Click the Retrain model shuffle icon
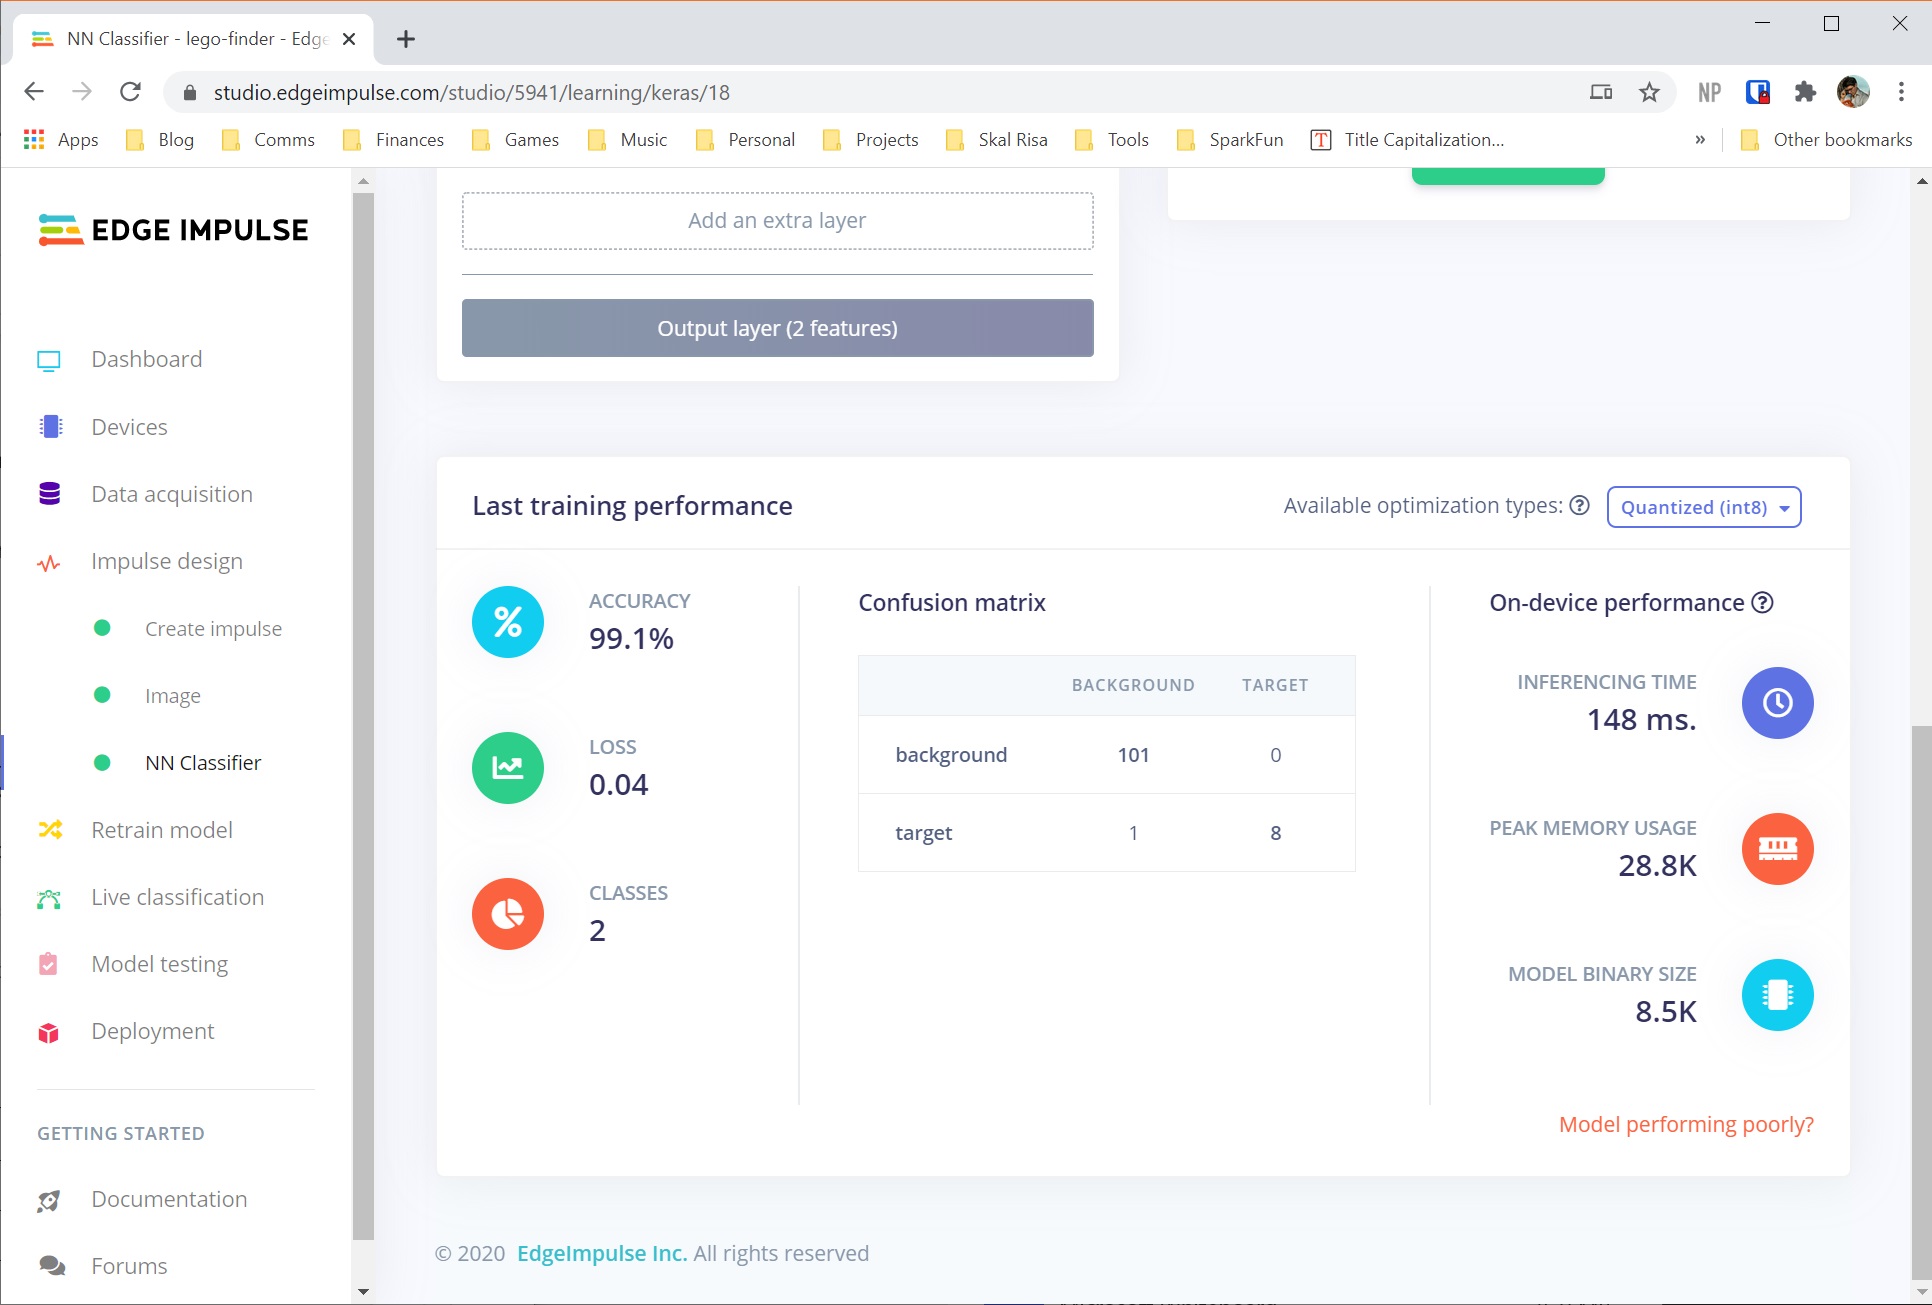 coord(49,830)
